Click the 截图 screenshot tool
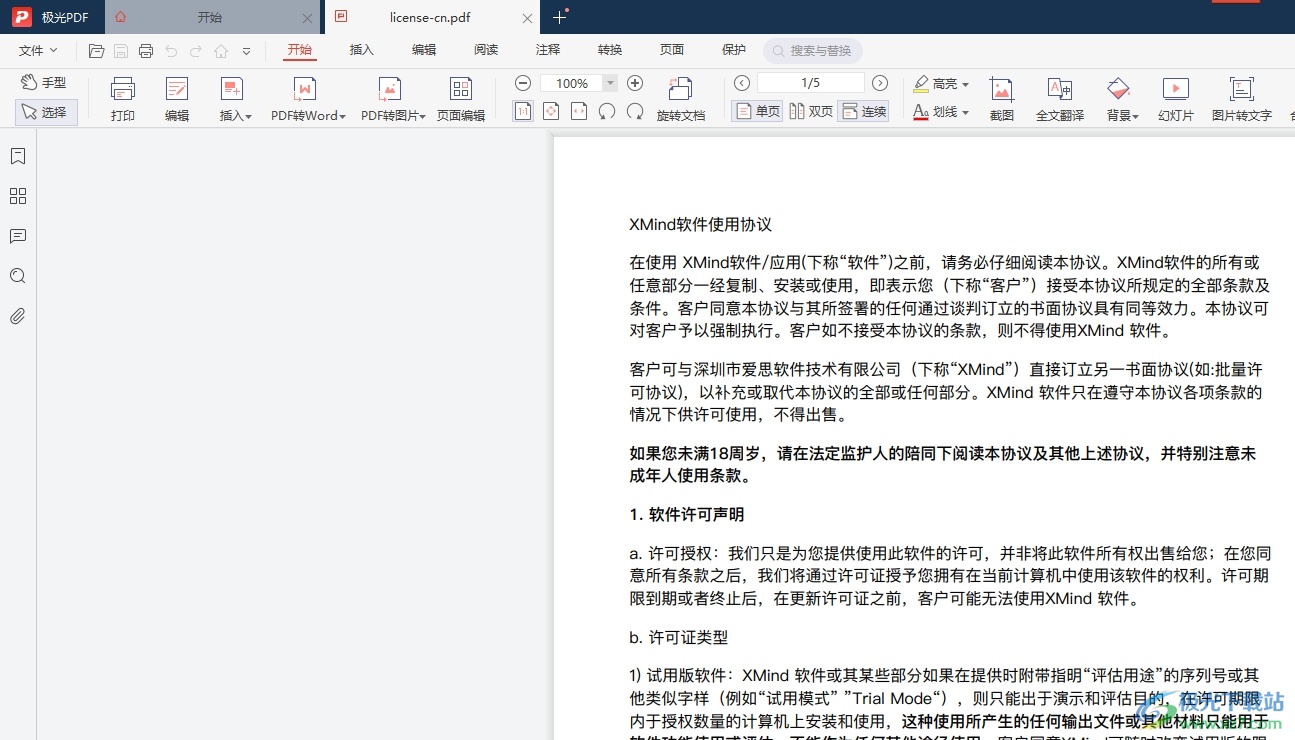 pos(1002,99)
